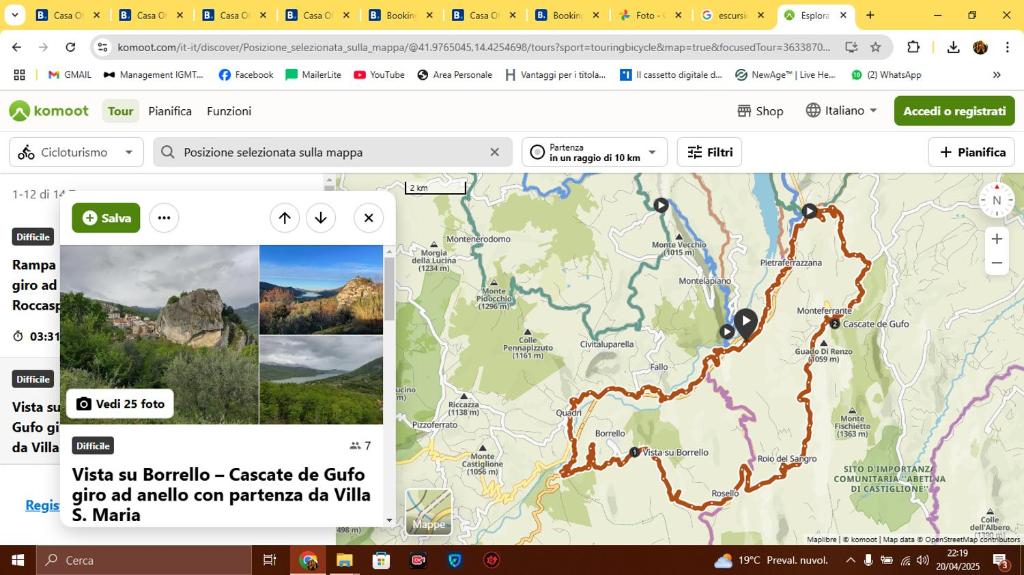Screen dimensions: 1024x575
Task: Open the Mappe layer switcher thumbnail
Action: tap(429, 511)
